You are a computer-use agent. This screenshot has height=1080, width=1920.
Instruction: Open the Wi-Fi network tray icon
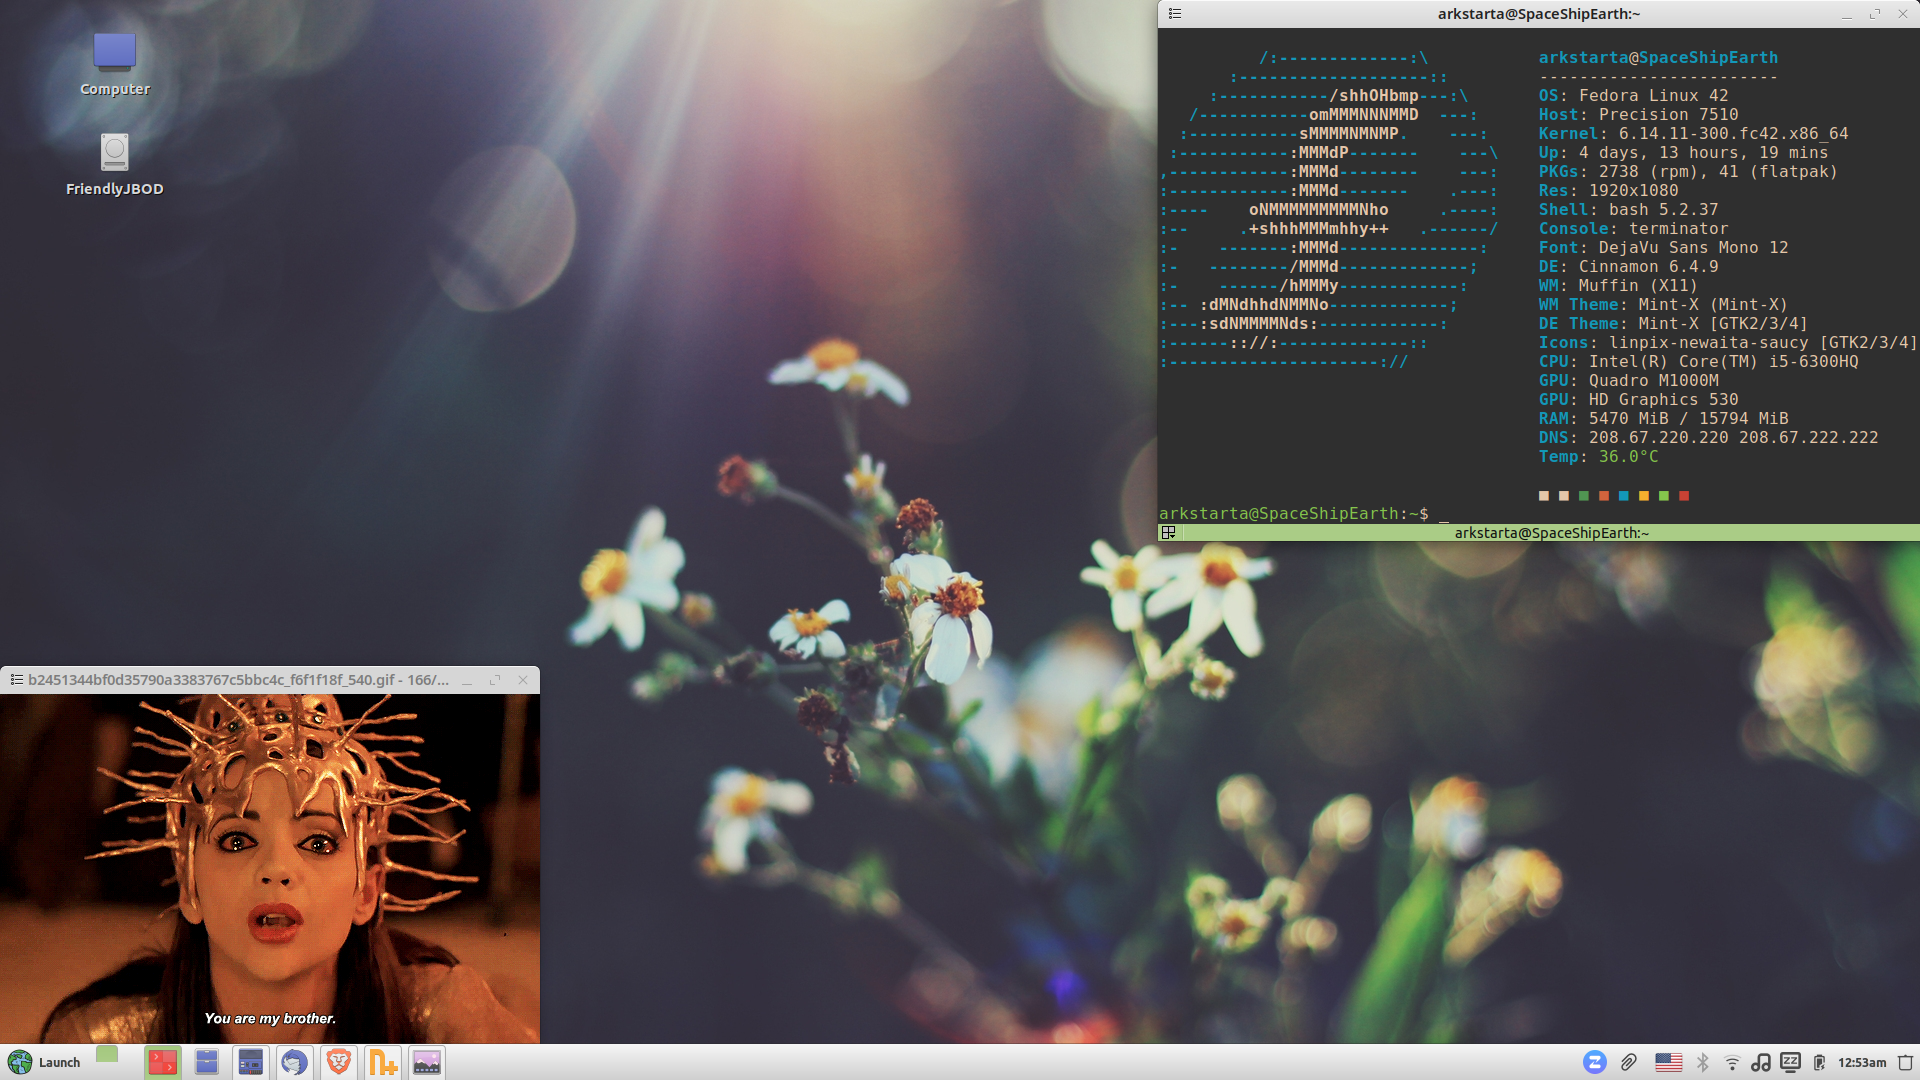(x=1732, y=1062)
